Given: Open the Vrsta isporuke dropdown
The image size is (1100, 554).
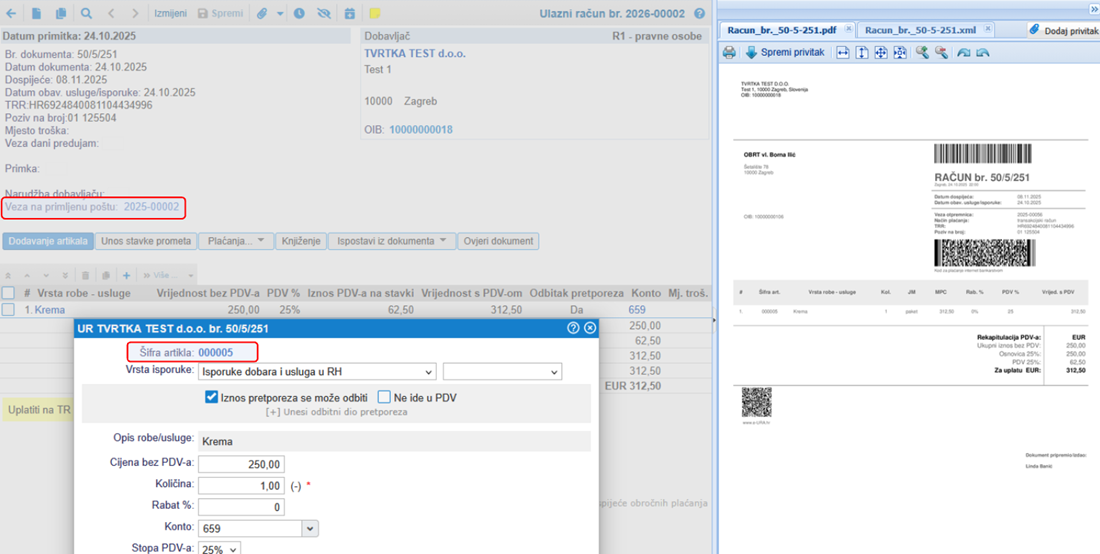Looking at the screenshot, I should coord(317,370).
